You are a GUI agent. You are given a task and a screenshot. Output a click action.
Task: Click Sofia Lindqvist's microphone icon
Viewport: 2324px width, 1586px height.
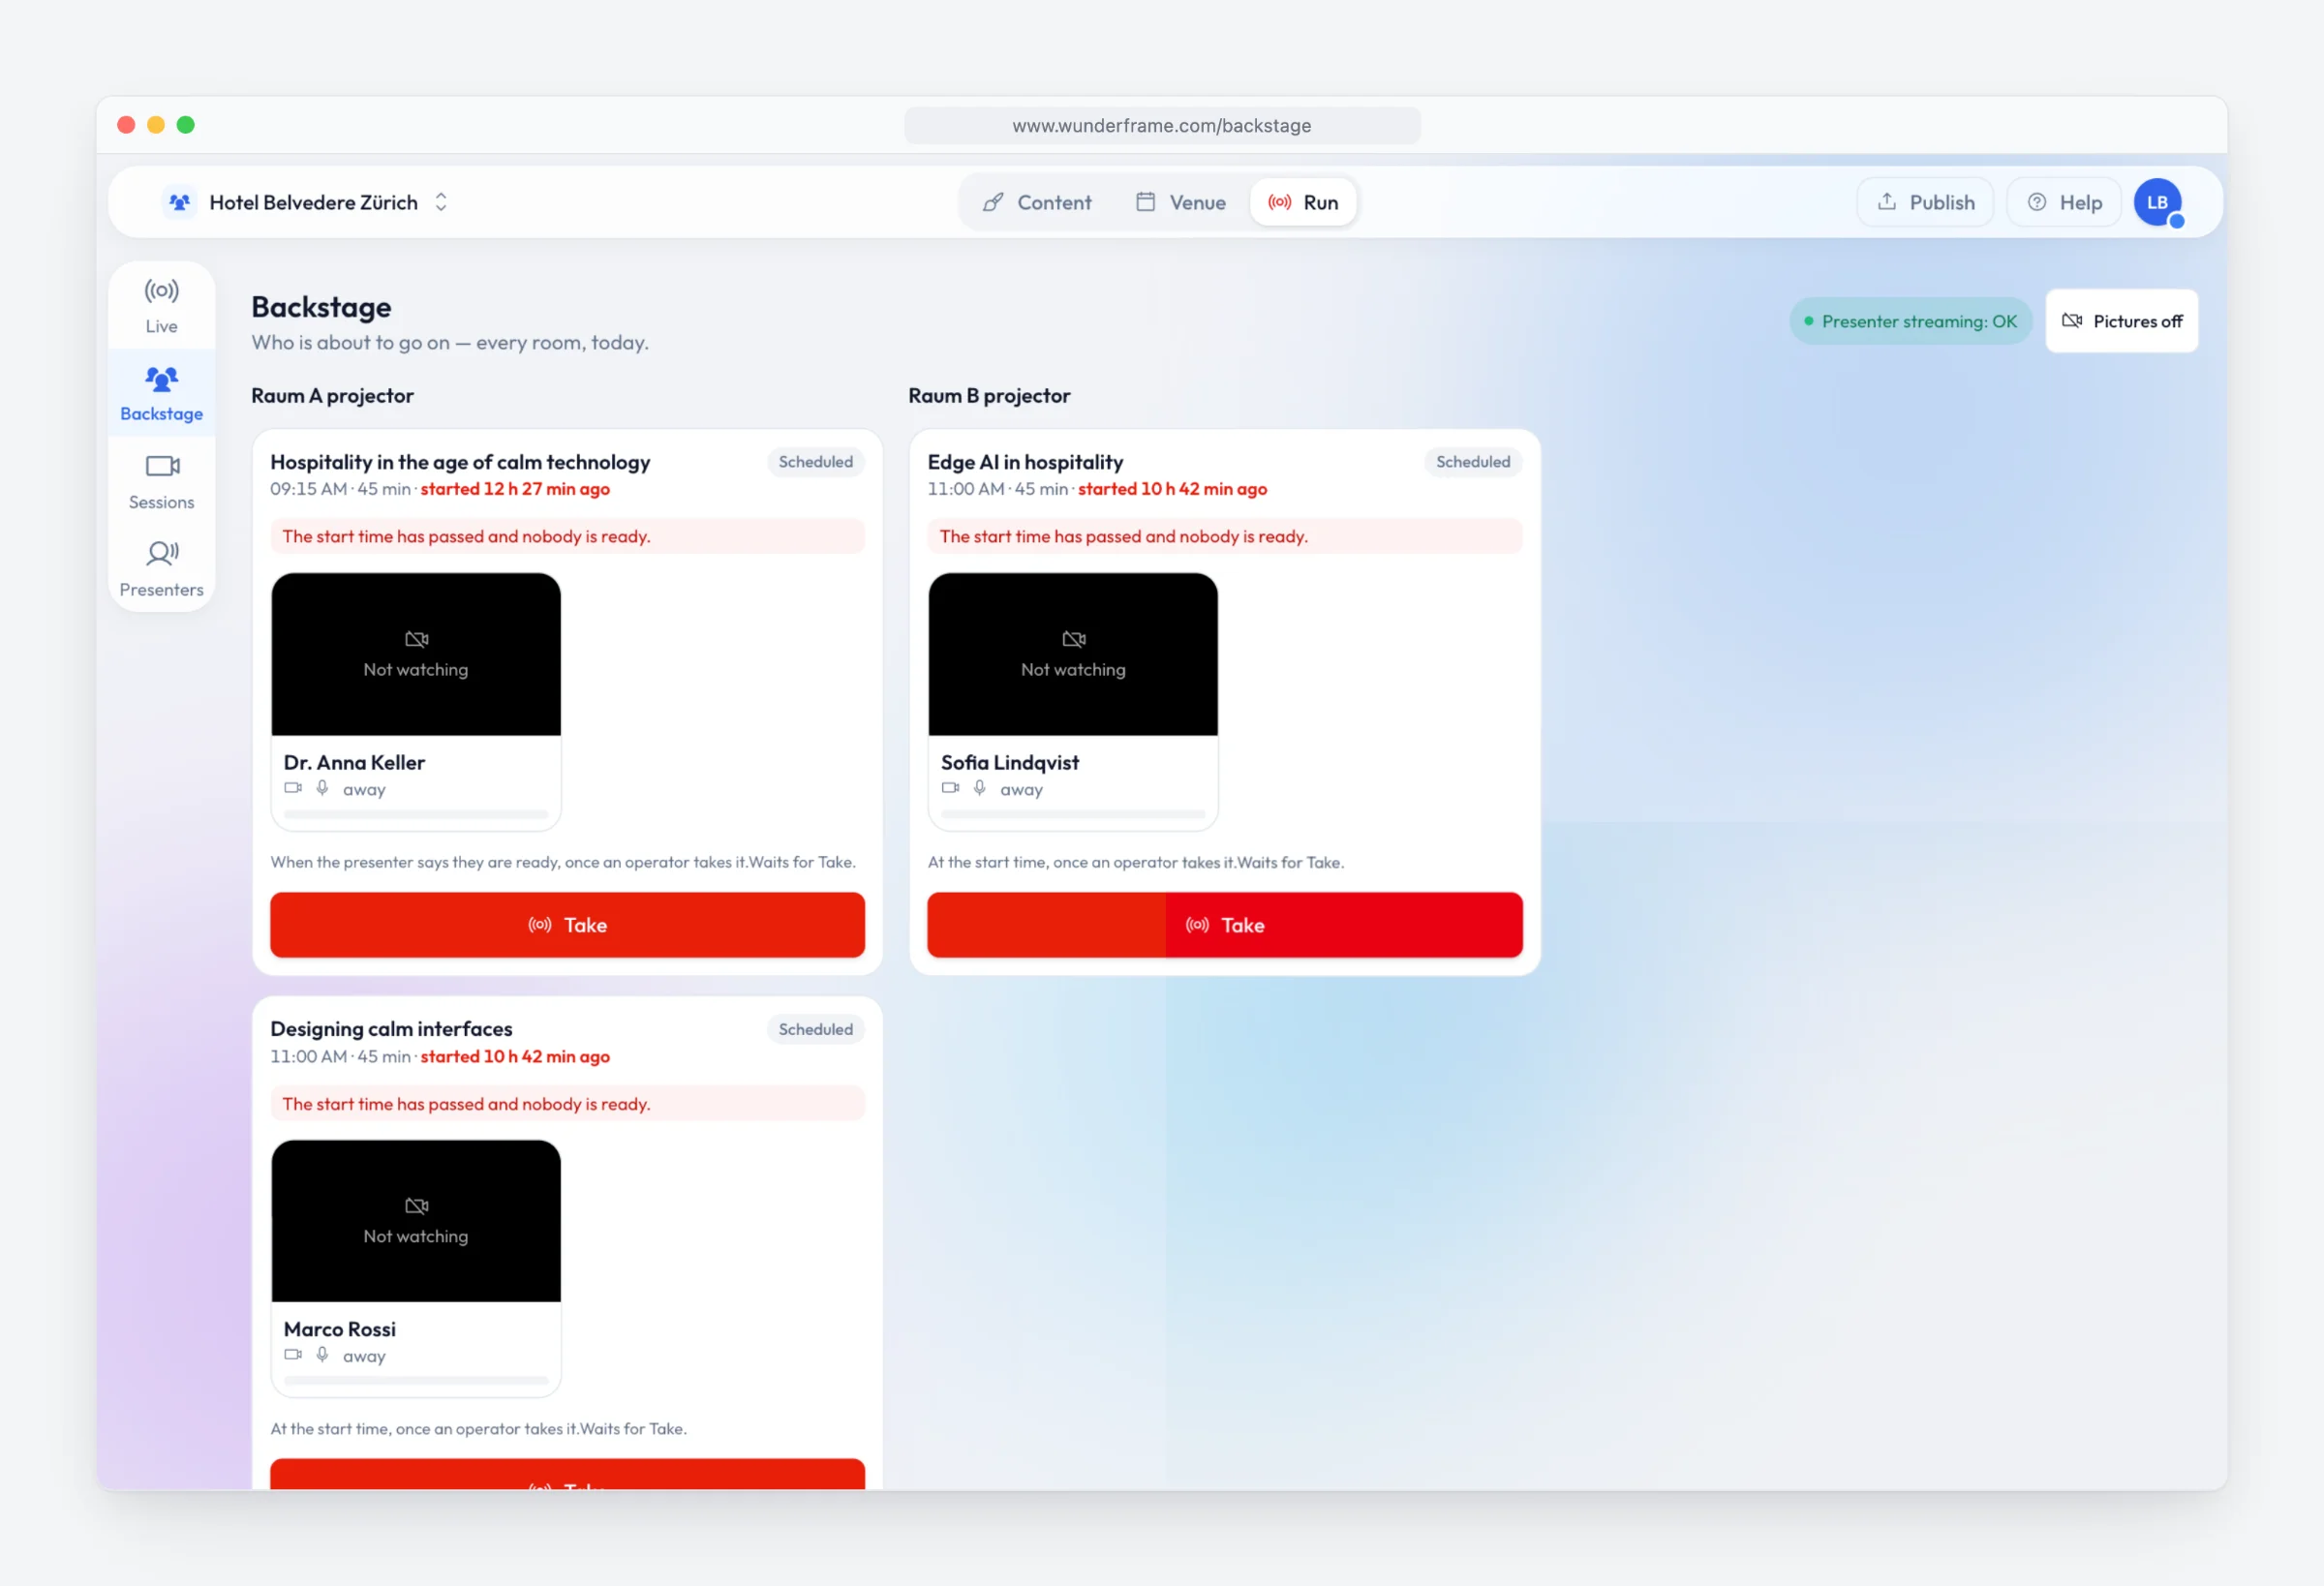pyautogui.click(x=980, y=788)
